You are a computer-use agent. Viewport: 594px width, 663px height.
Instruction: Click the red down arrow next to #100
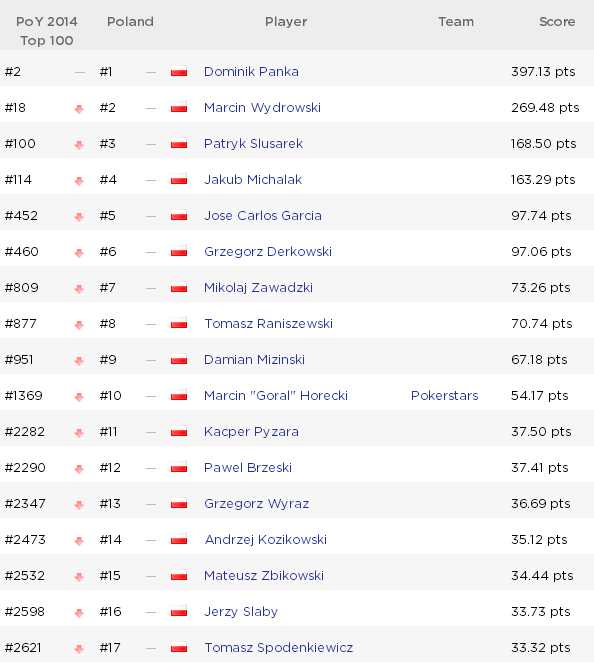click(x=79, y=145)
